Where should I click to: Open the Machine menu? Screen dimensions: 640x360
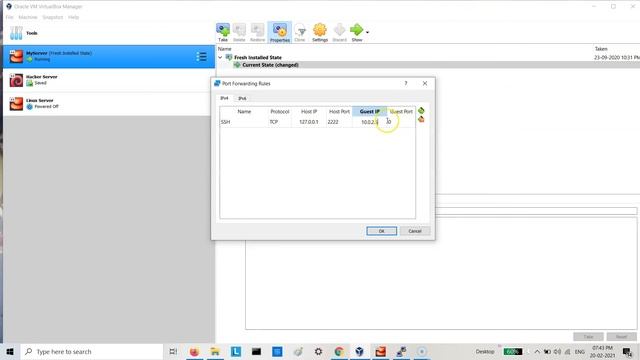pos(28,17)
